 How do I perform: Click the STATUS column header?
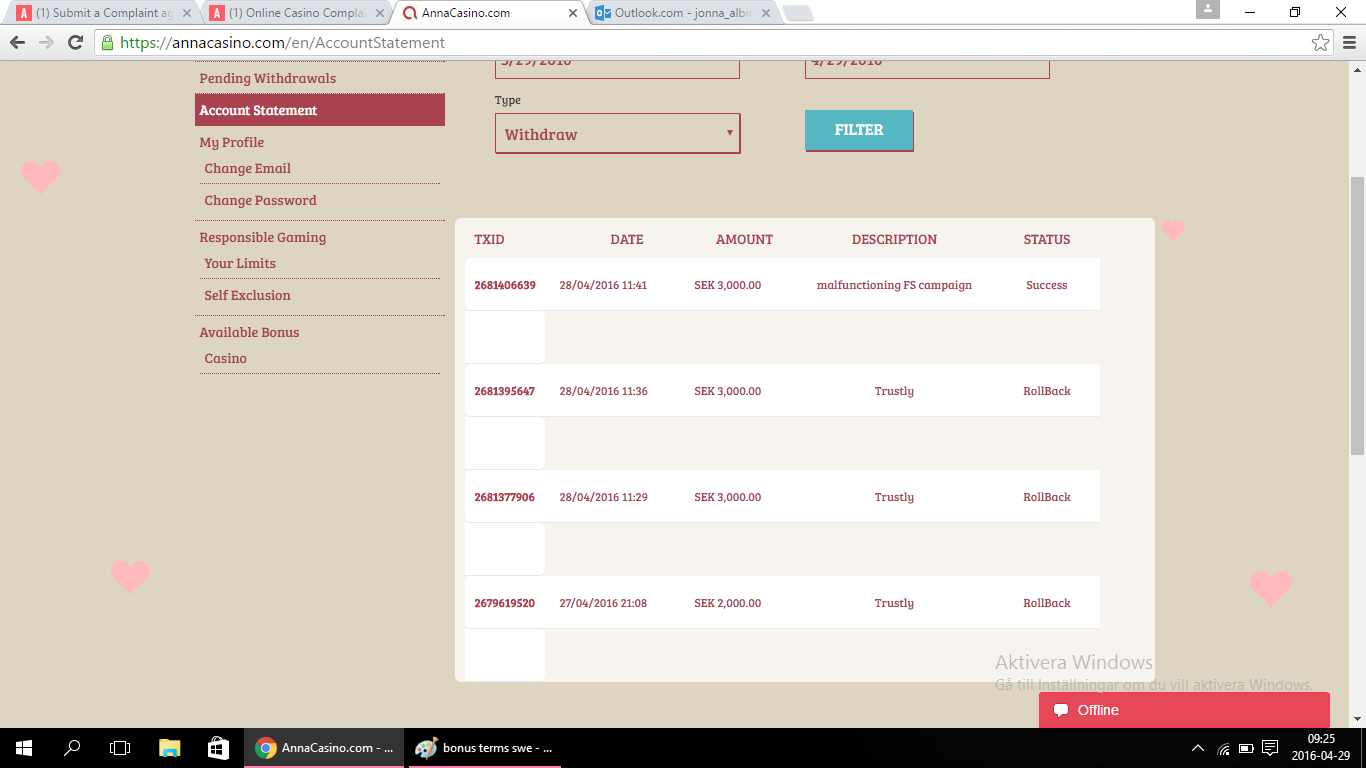coord(1047,240)
